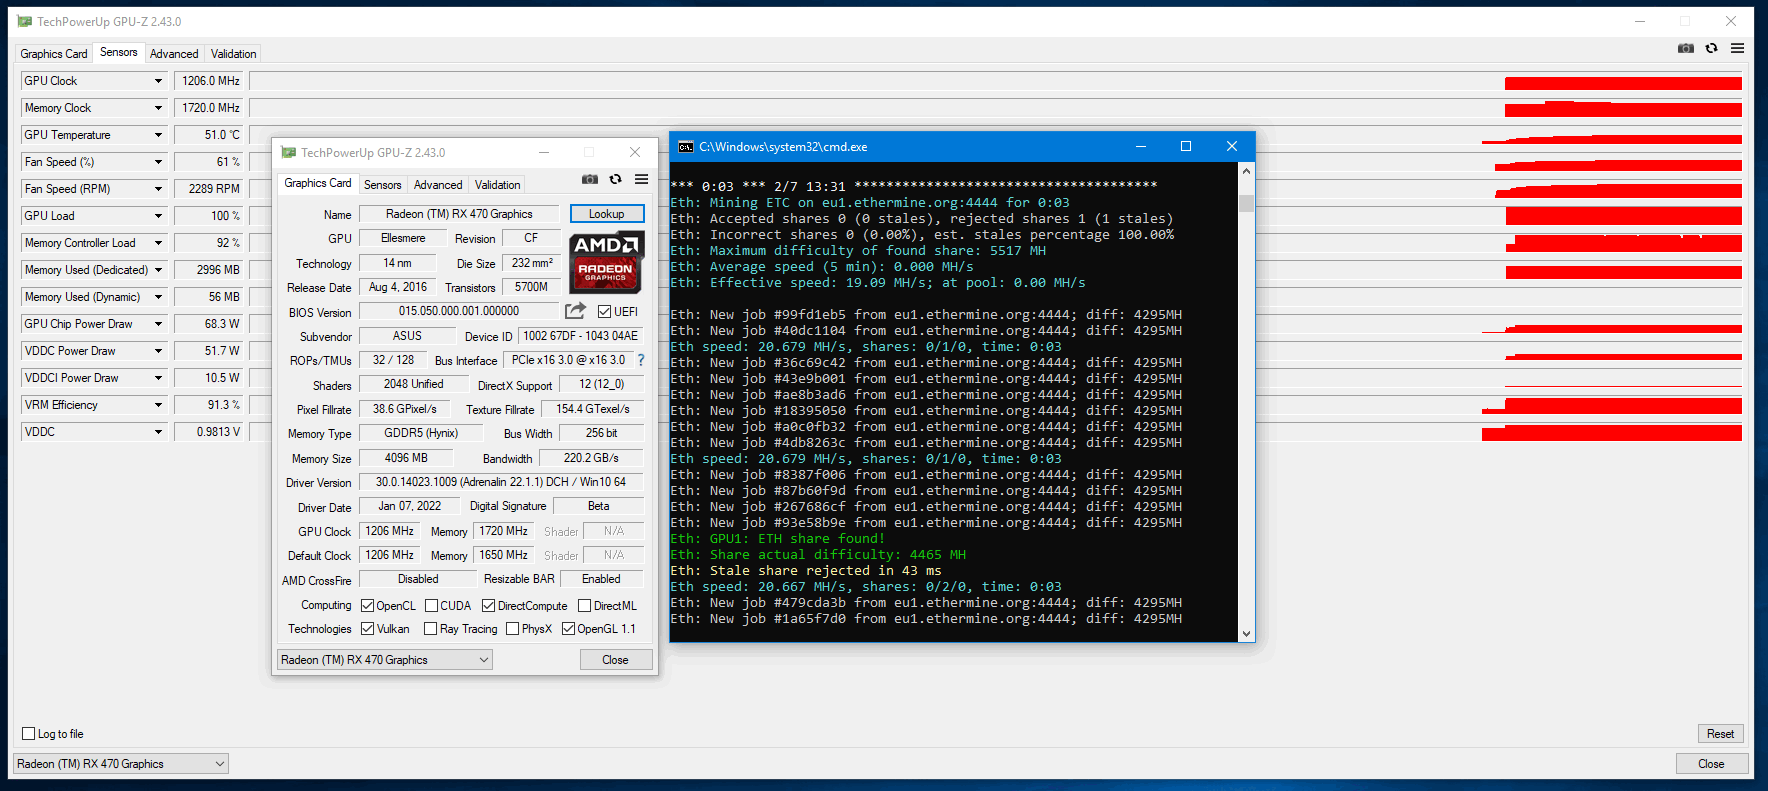The width and height of the screenshot is (1768, 791).
Task: Toggle the CUDA checkbox
Action: [431, 606]
